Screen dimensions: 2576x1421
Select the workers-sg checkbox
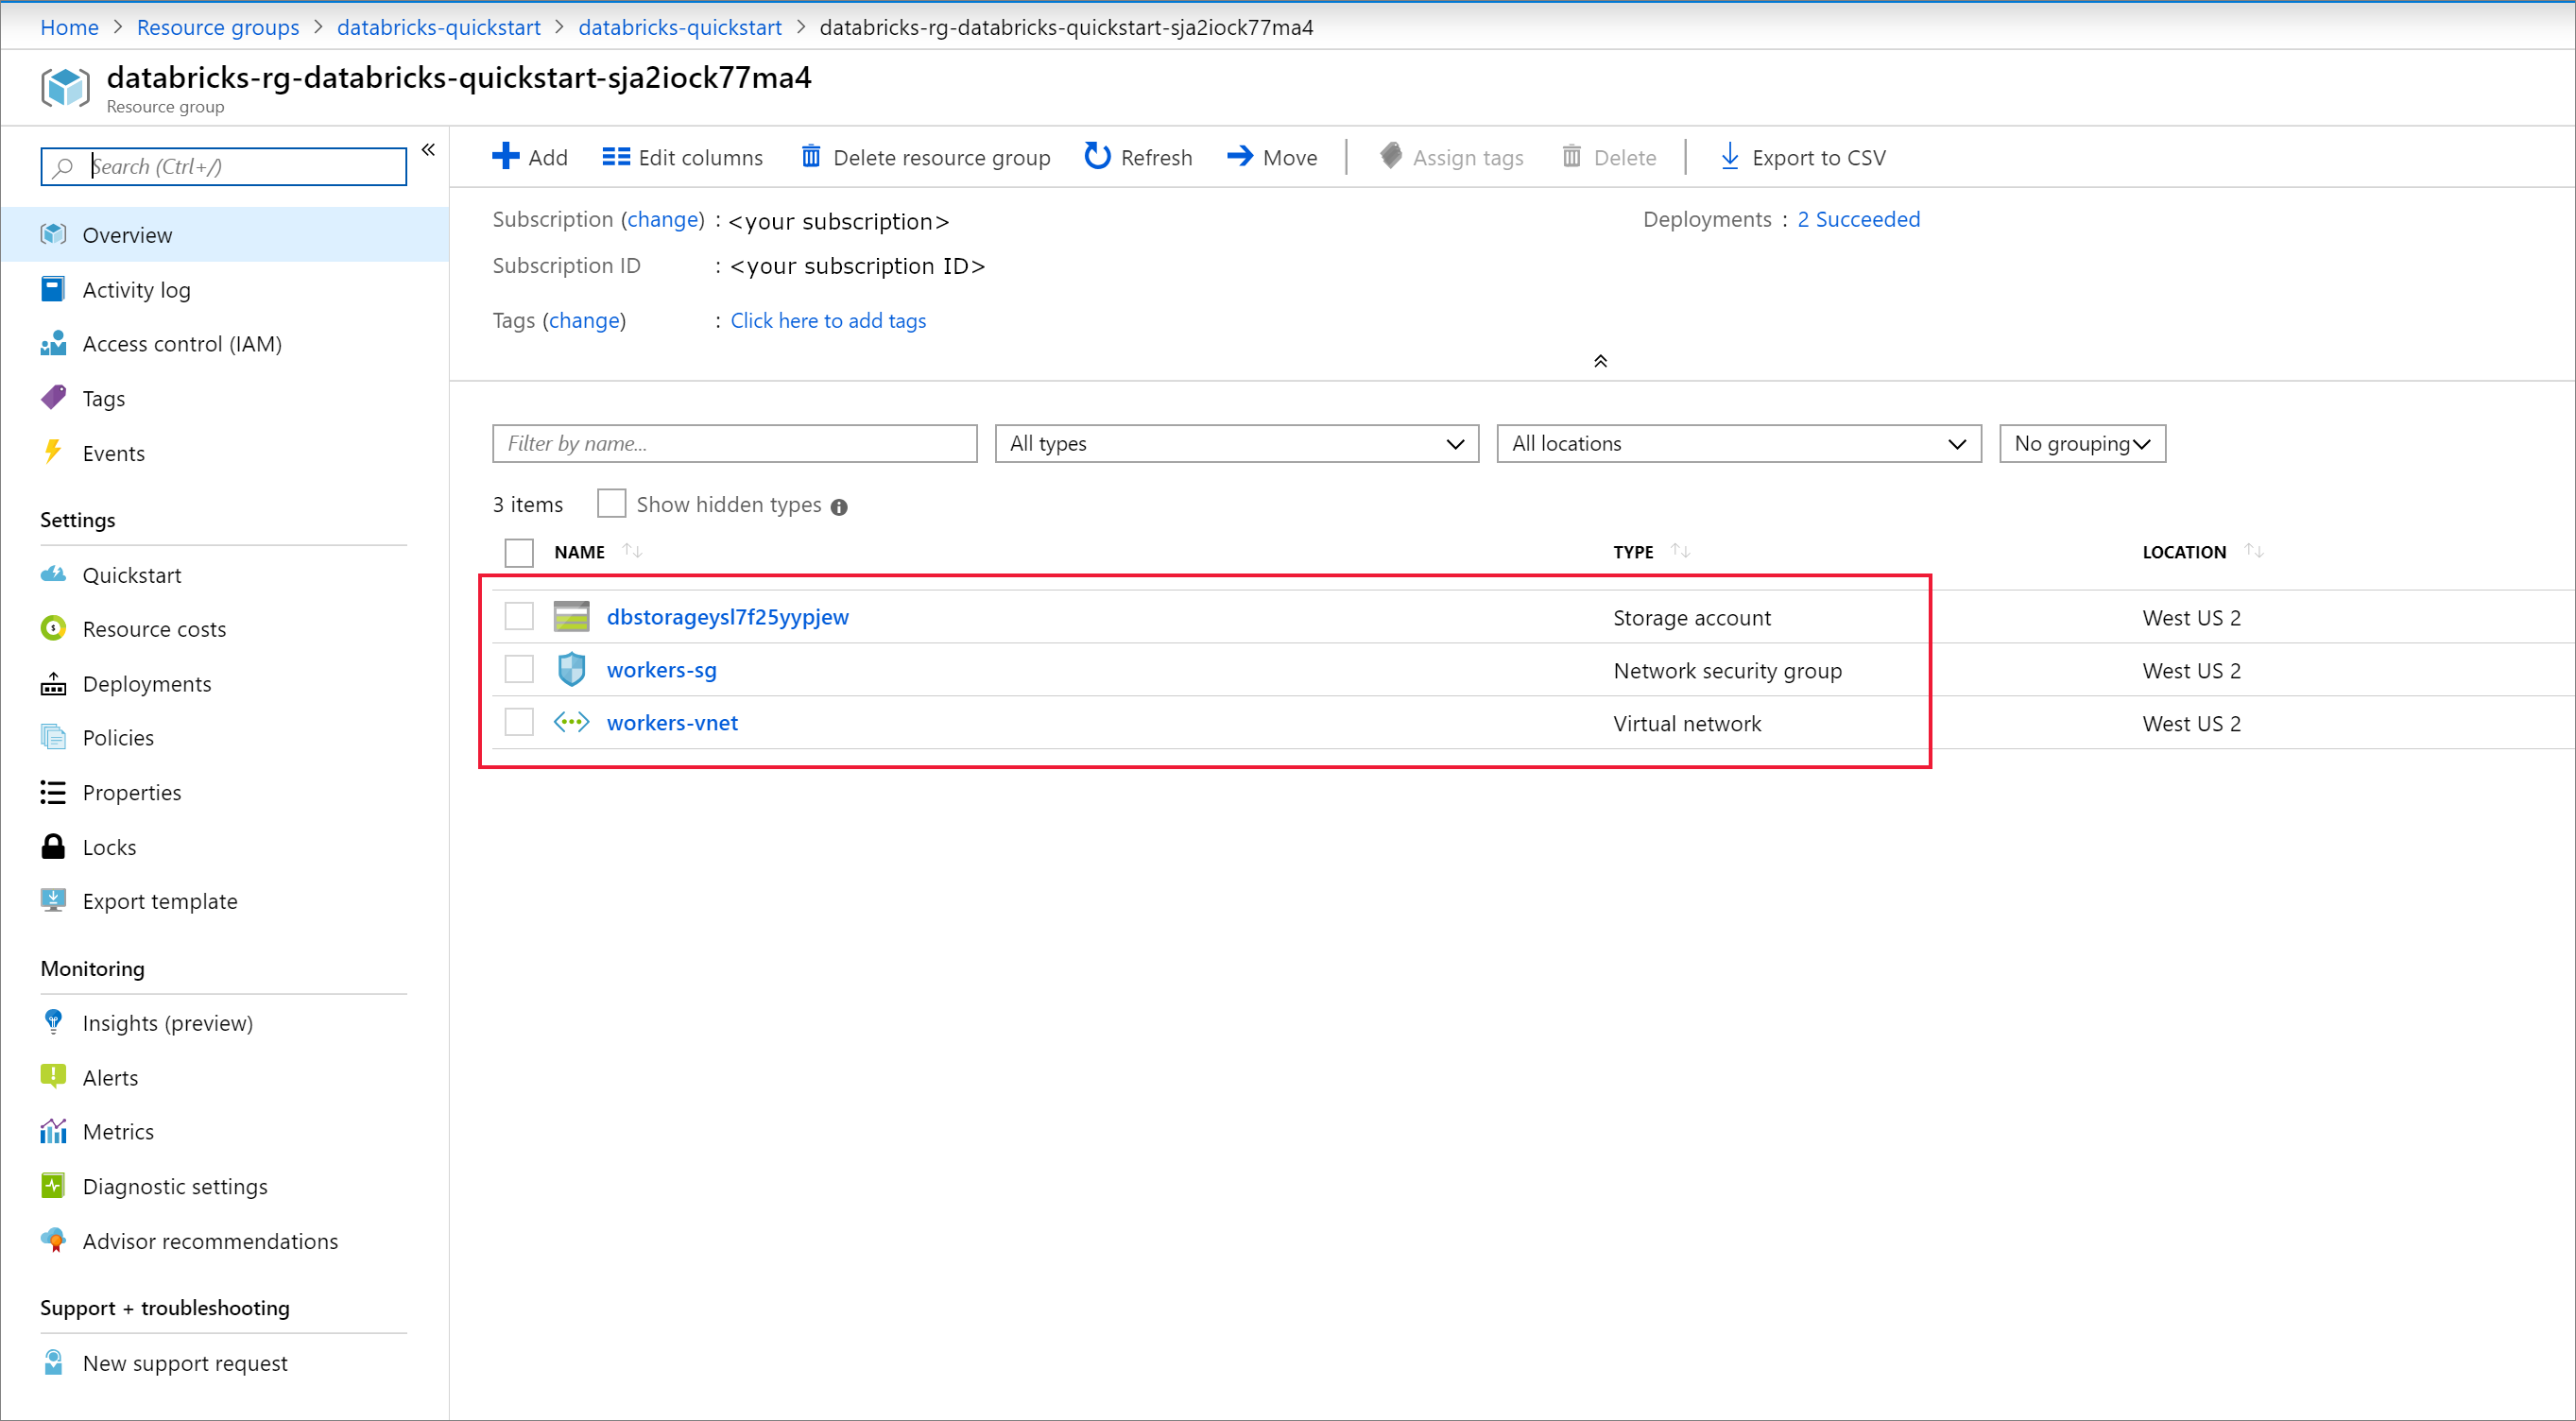pyautogui.click(x=520, y=670)
